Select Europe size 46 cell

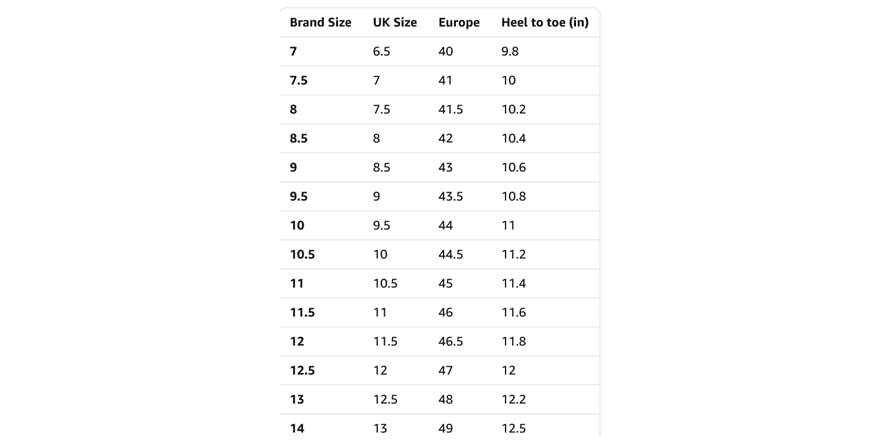tap(446, 313)
